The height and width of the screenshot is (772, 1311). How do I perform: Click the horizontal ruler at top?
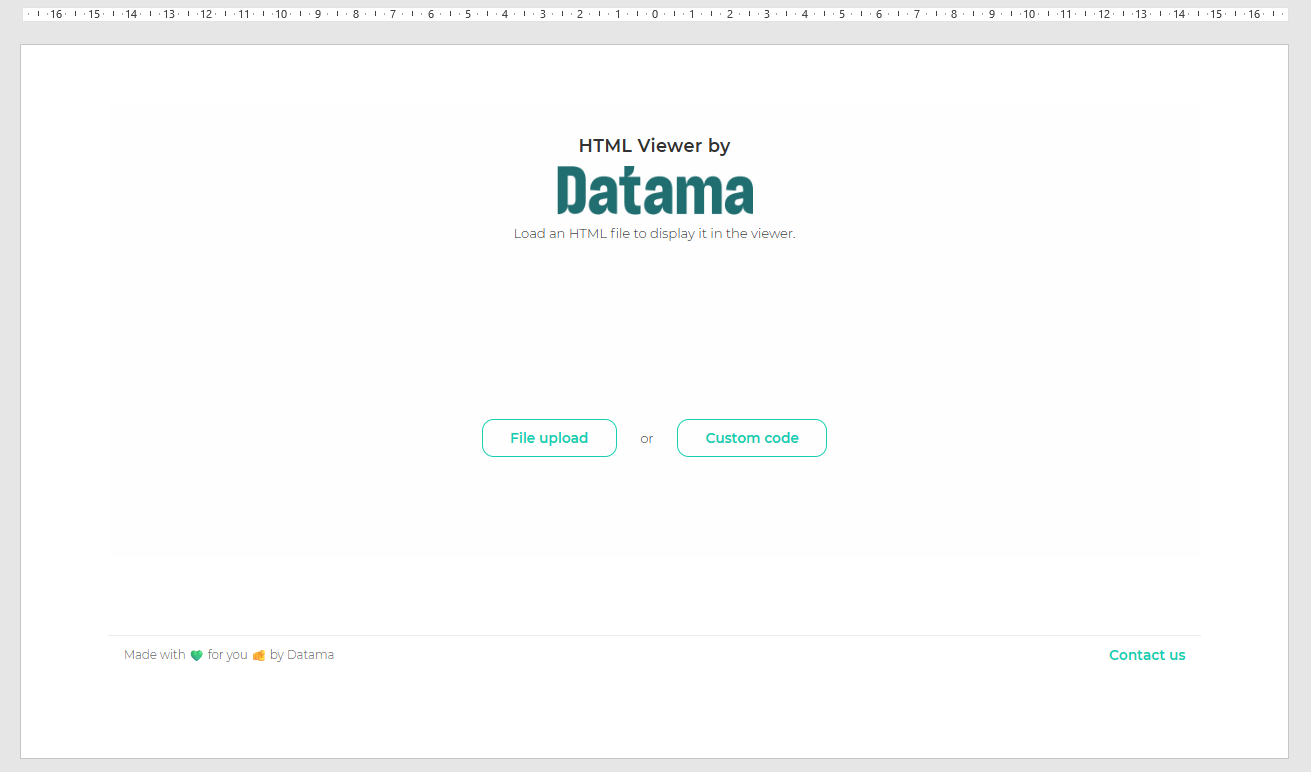click(655, 14)
